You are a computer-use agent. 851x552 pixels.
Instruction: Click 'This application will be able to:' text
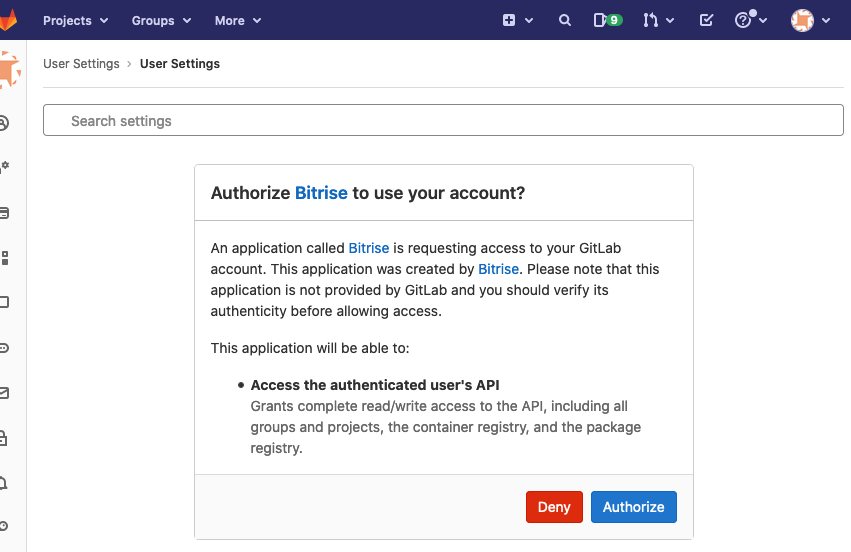click(310, 348)
